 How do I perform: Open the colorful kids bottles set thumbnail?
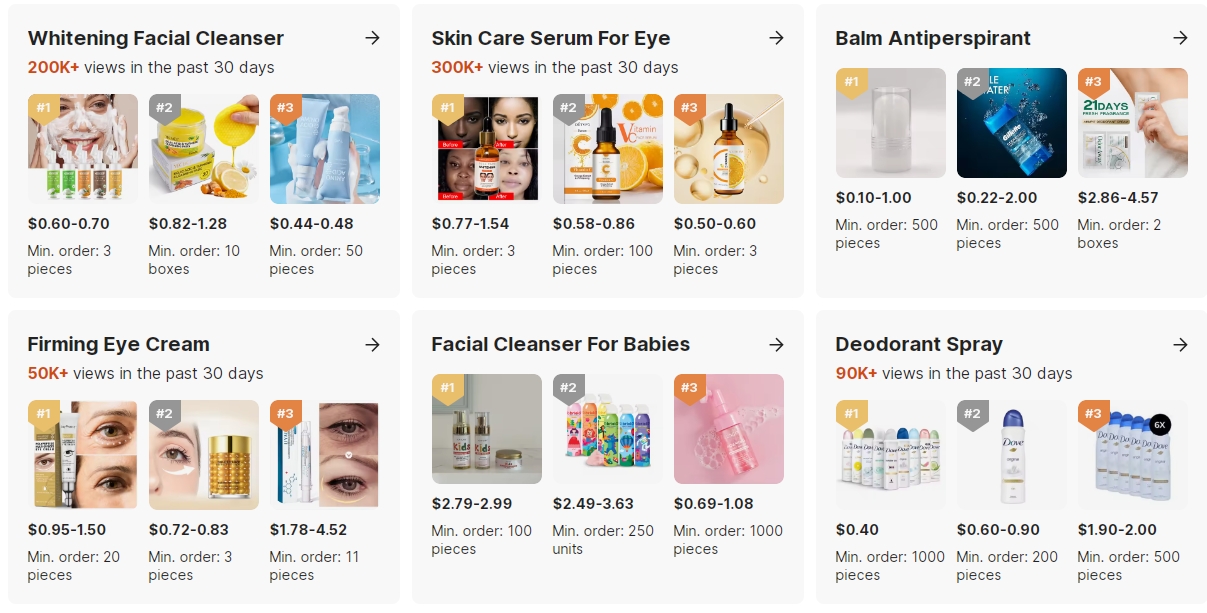[608, 429]
